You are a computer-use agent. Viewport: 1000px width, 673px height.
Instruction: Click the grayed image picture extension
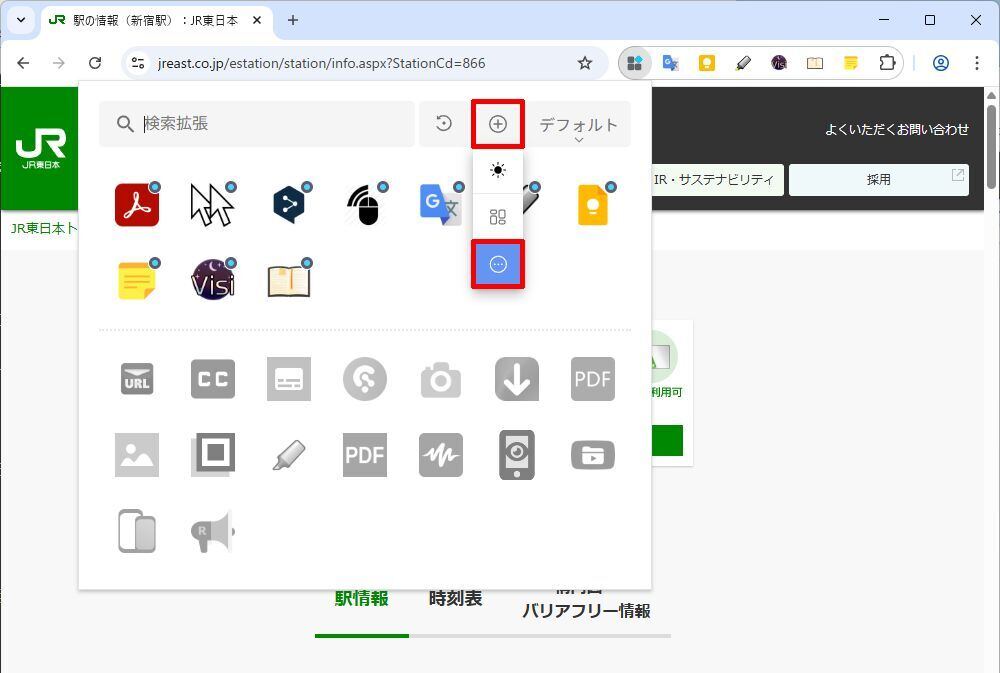click(136, 455)
